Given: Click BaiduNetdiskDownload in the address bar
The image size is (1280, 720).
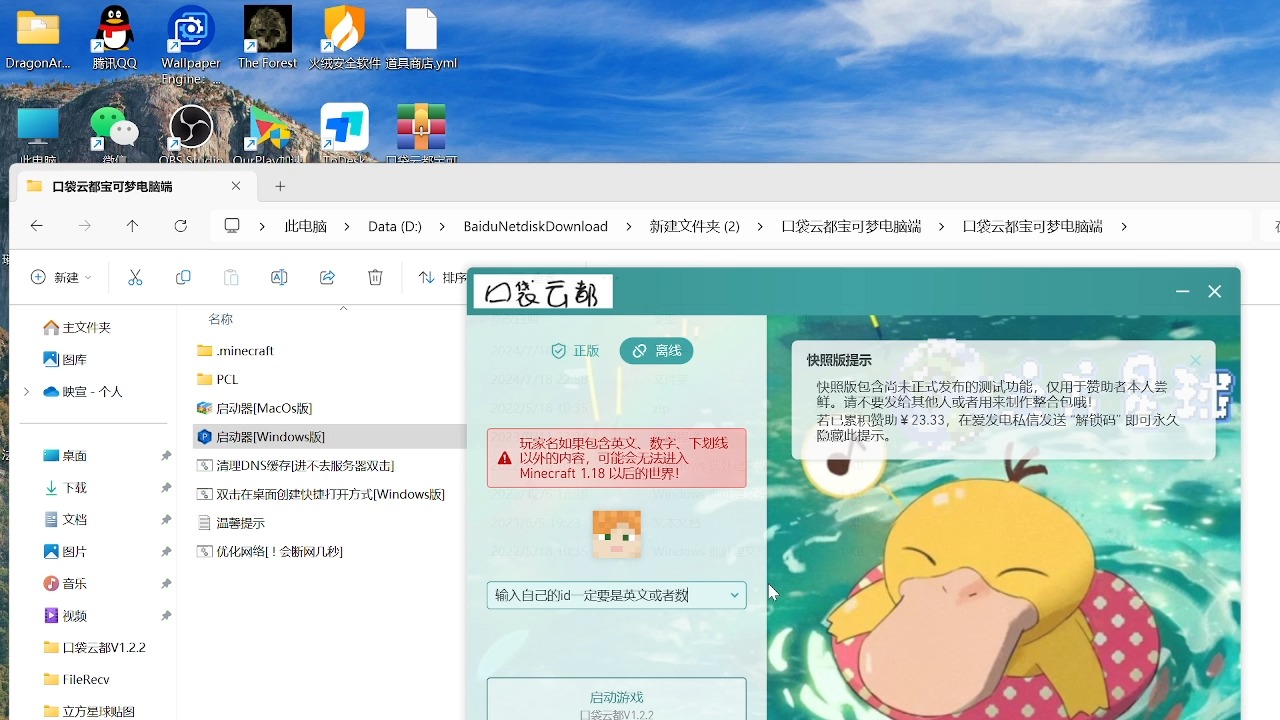Looking at the screenshot, I should 535,227.
